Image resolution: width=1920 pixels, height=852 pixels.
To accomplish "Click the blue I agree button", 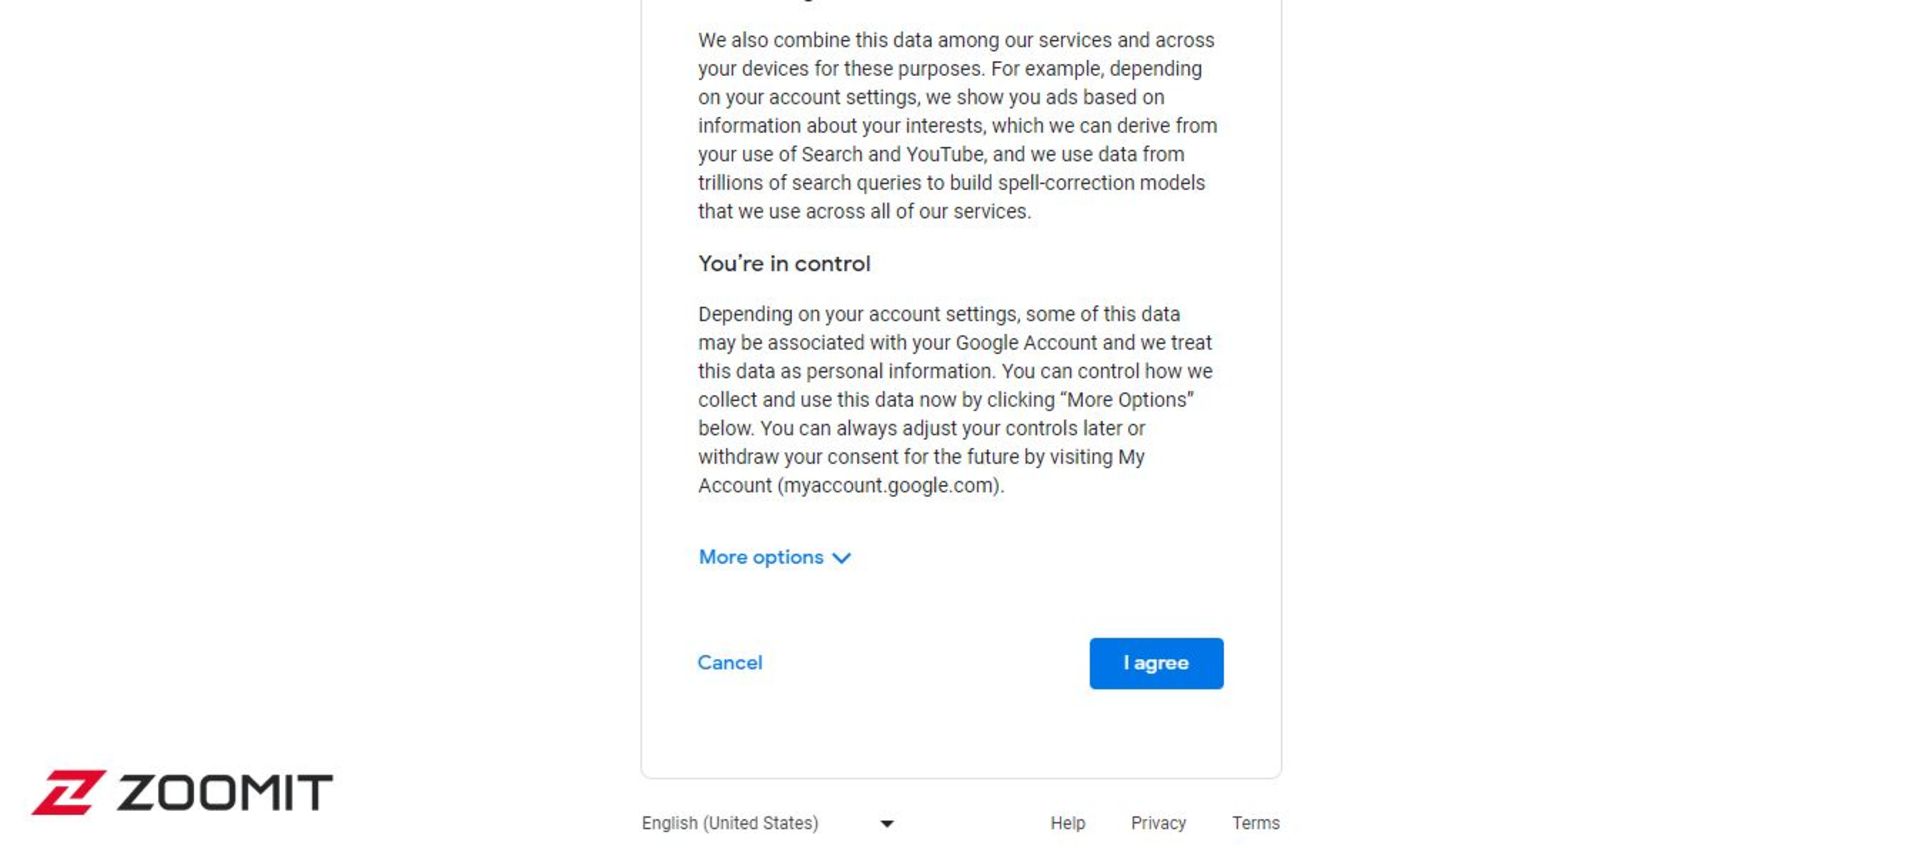I will (1156, 663).
